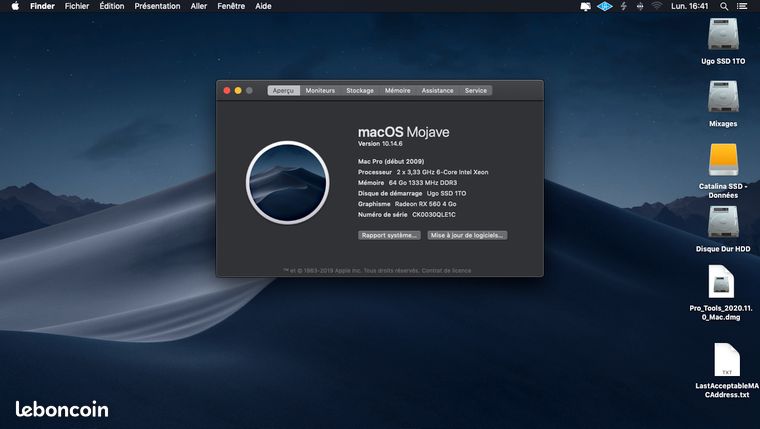Switch to the Assistance tab
Screen dimensions: 760x429
click(437, 91)
